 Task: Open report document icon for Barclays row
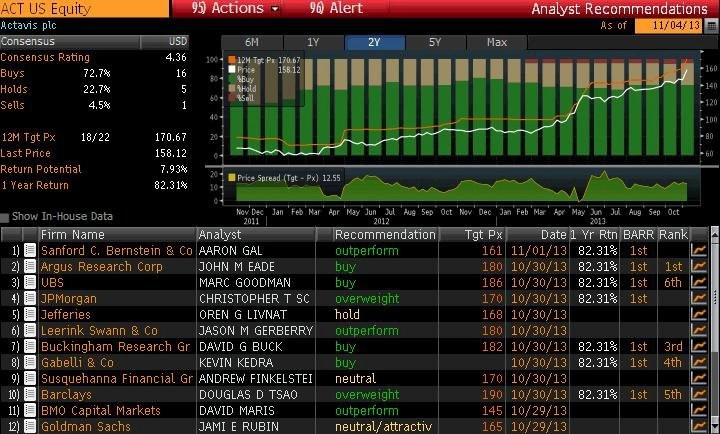tap(30, 395)
